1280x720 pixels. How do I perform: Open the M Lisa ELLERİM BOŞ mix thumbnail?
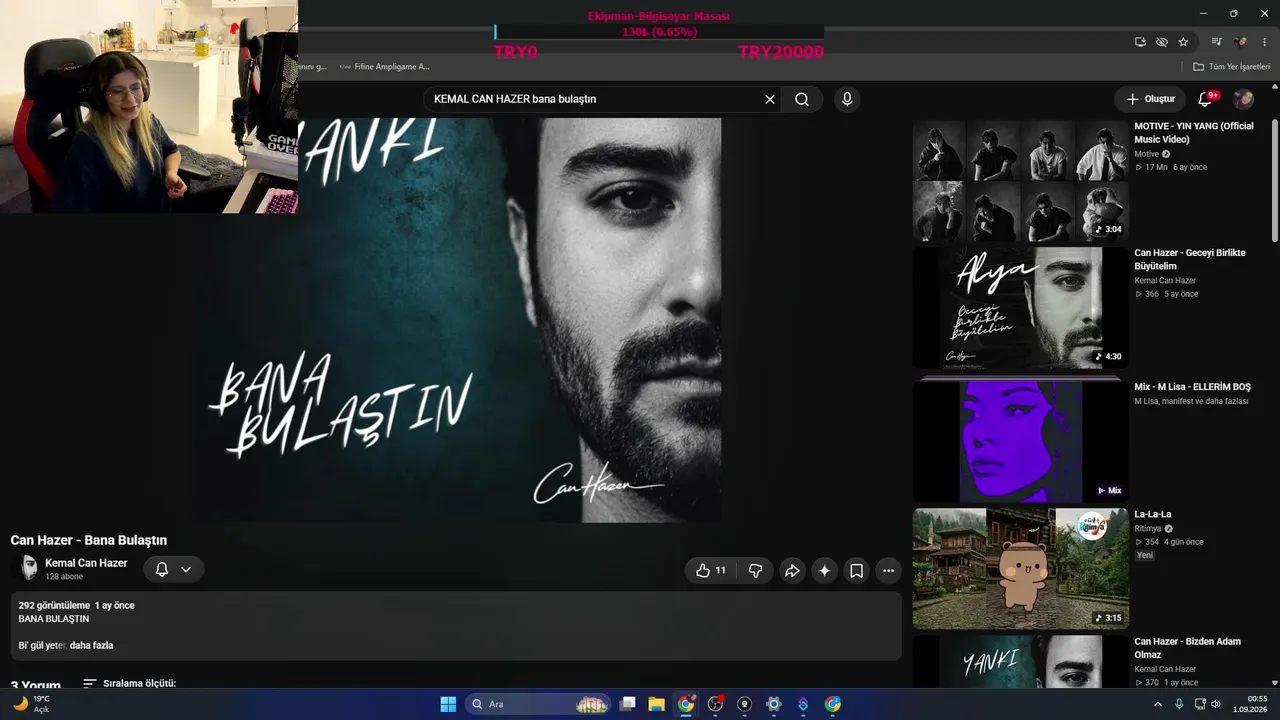coord(1020,440)
